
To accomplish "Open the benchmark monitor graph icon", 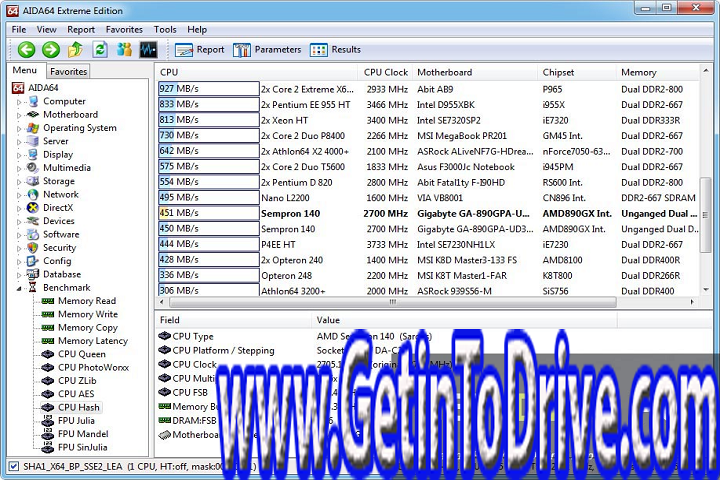I will coord(148,50).
